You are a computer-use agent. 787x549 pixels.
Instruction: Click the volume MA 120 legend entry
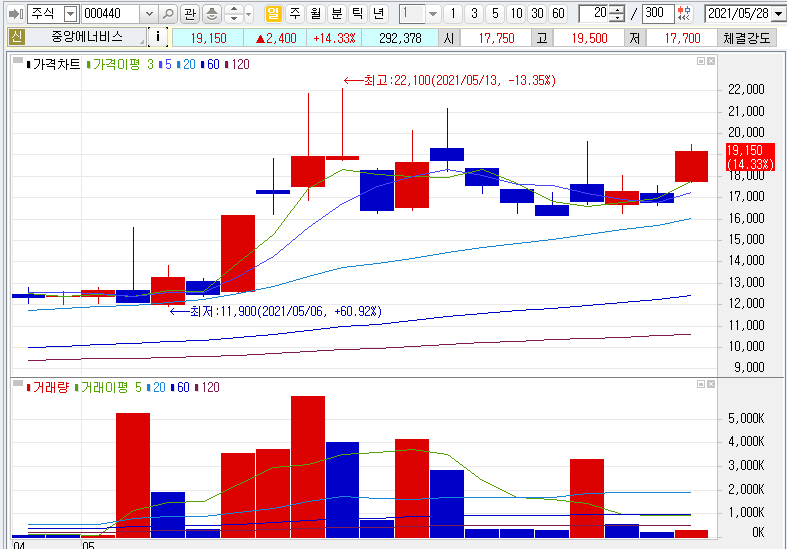pyautogui.click(x=207, y=387)
